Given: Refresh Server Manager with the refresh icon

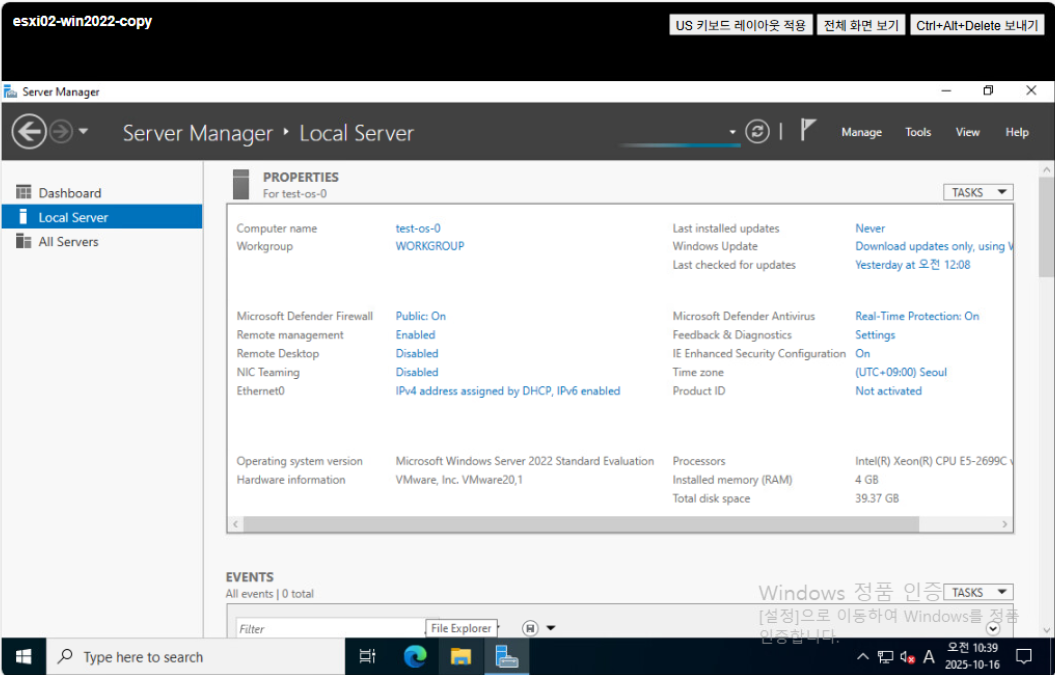Looking at the screenshot, I should click(x=757, y=131).
